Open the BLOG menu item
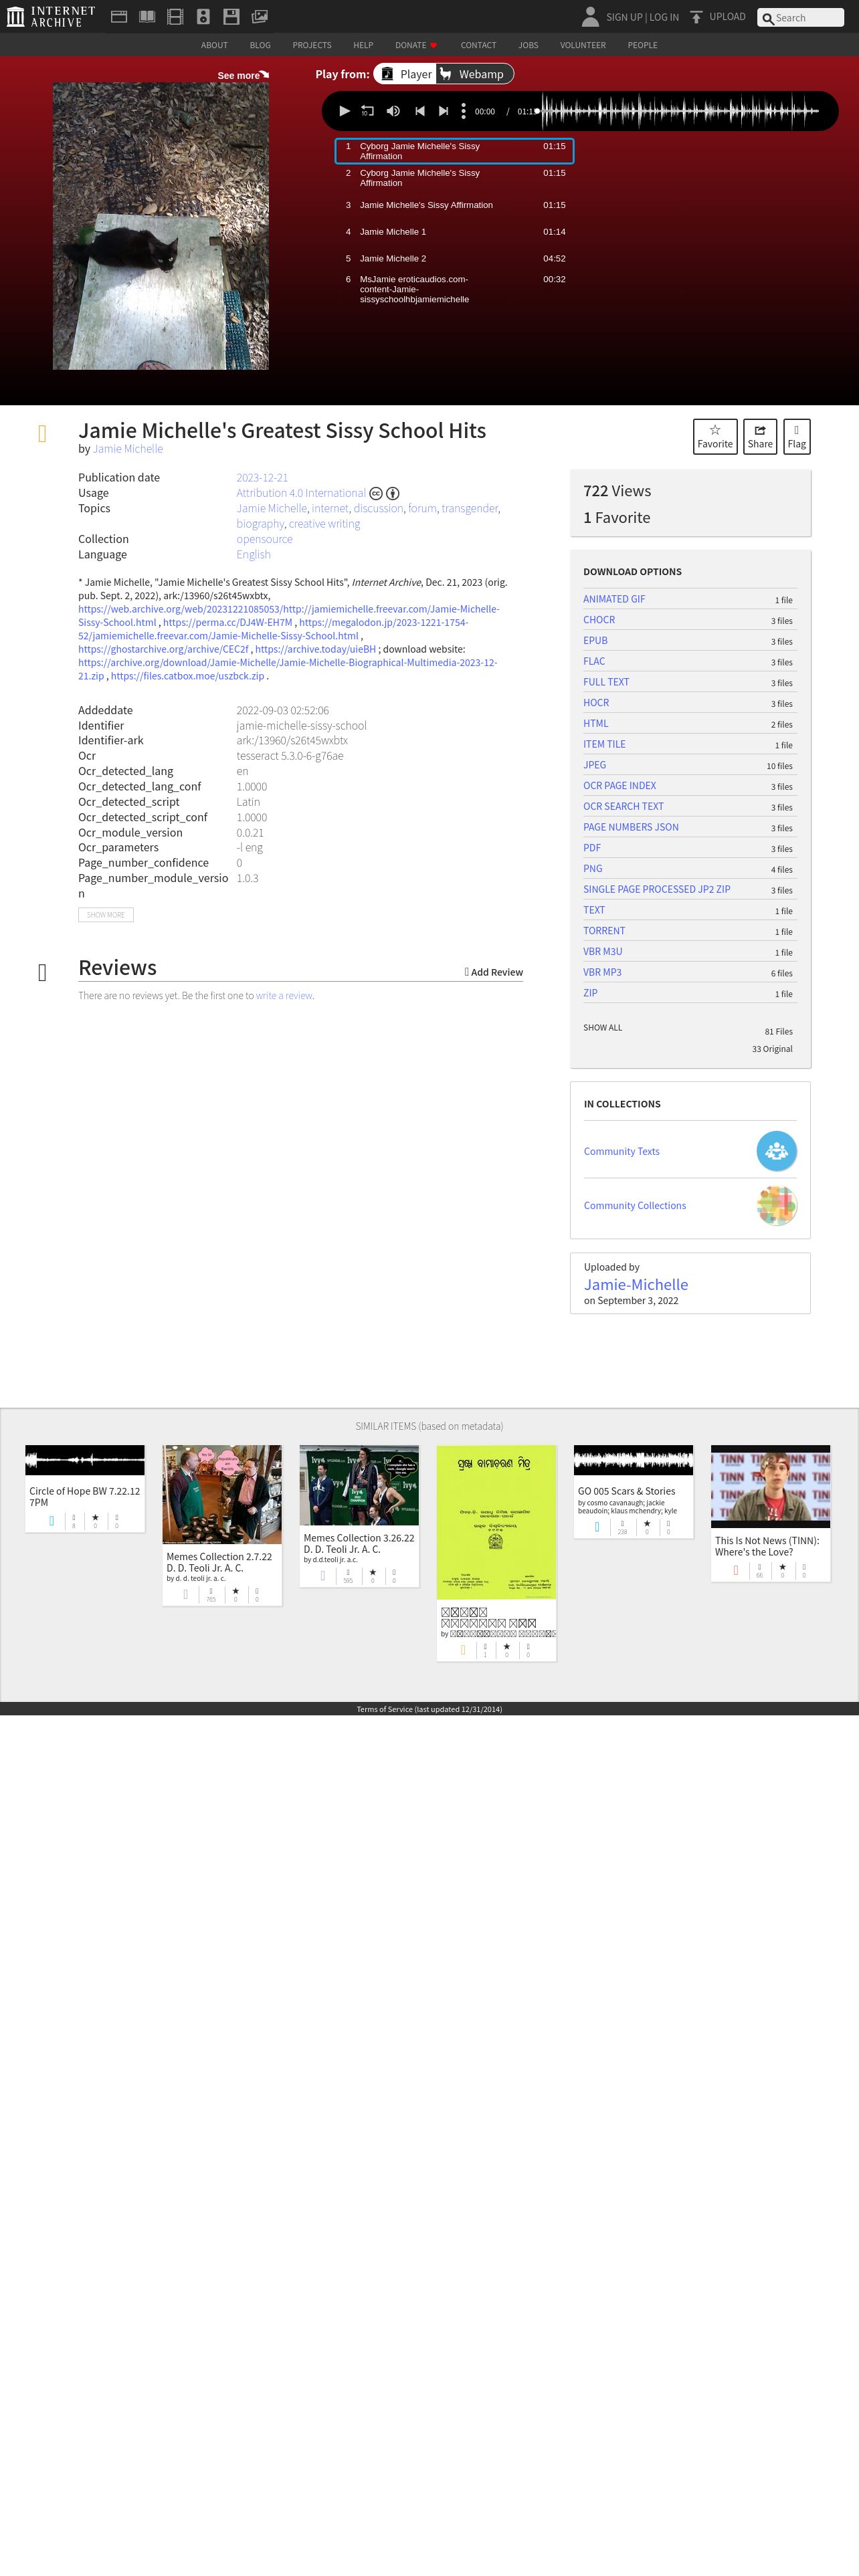The image size is (859, 2576). pyautogui.click(x=260, y=45)
